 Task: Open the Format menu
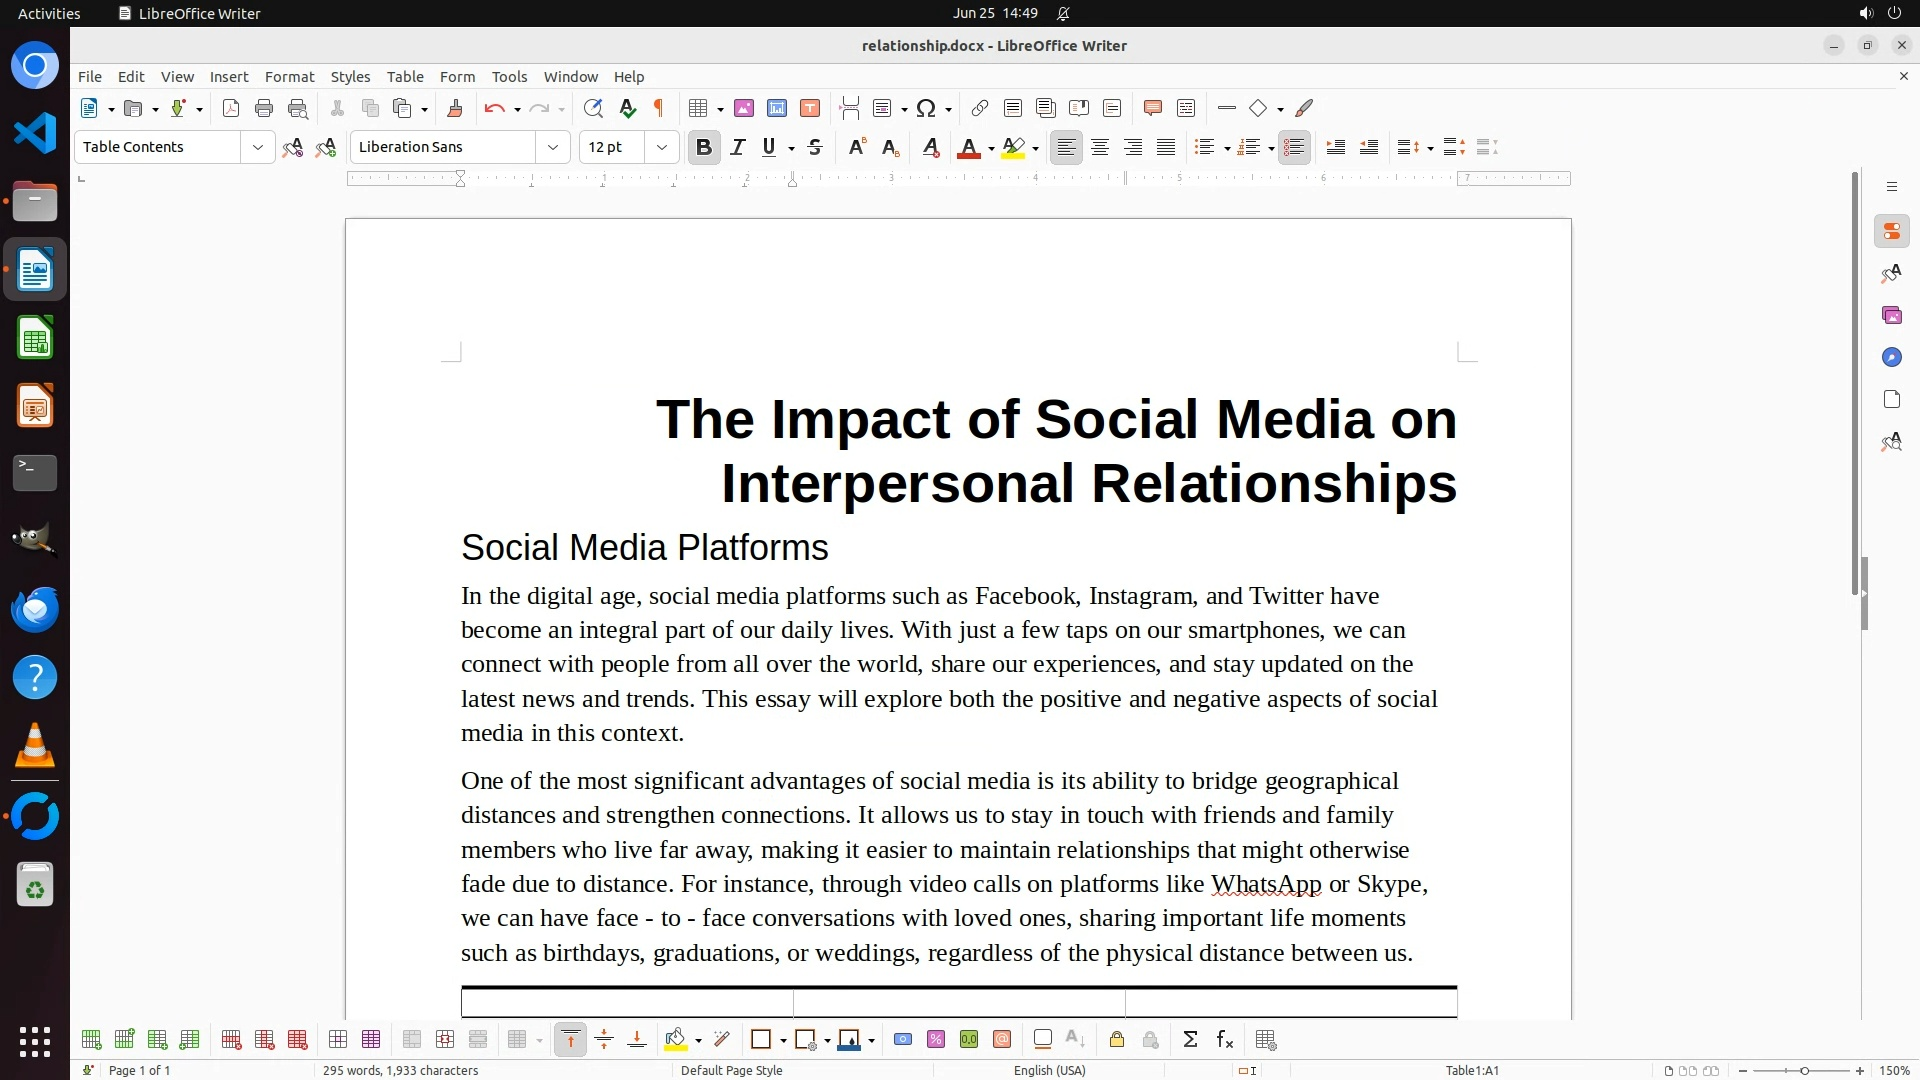[x=289, y=76]
